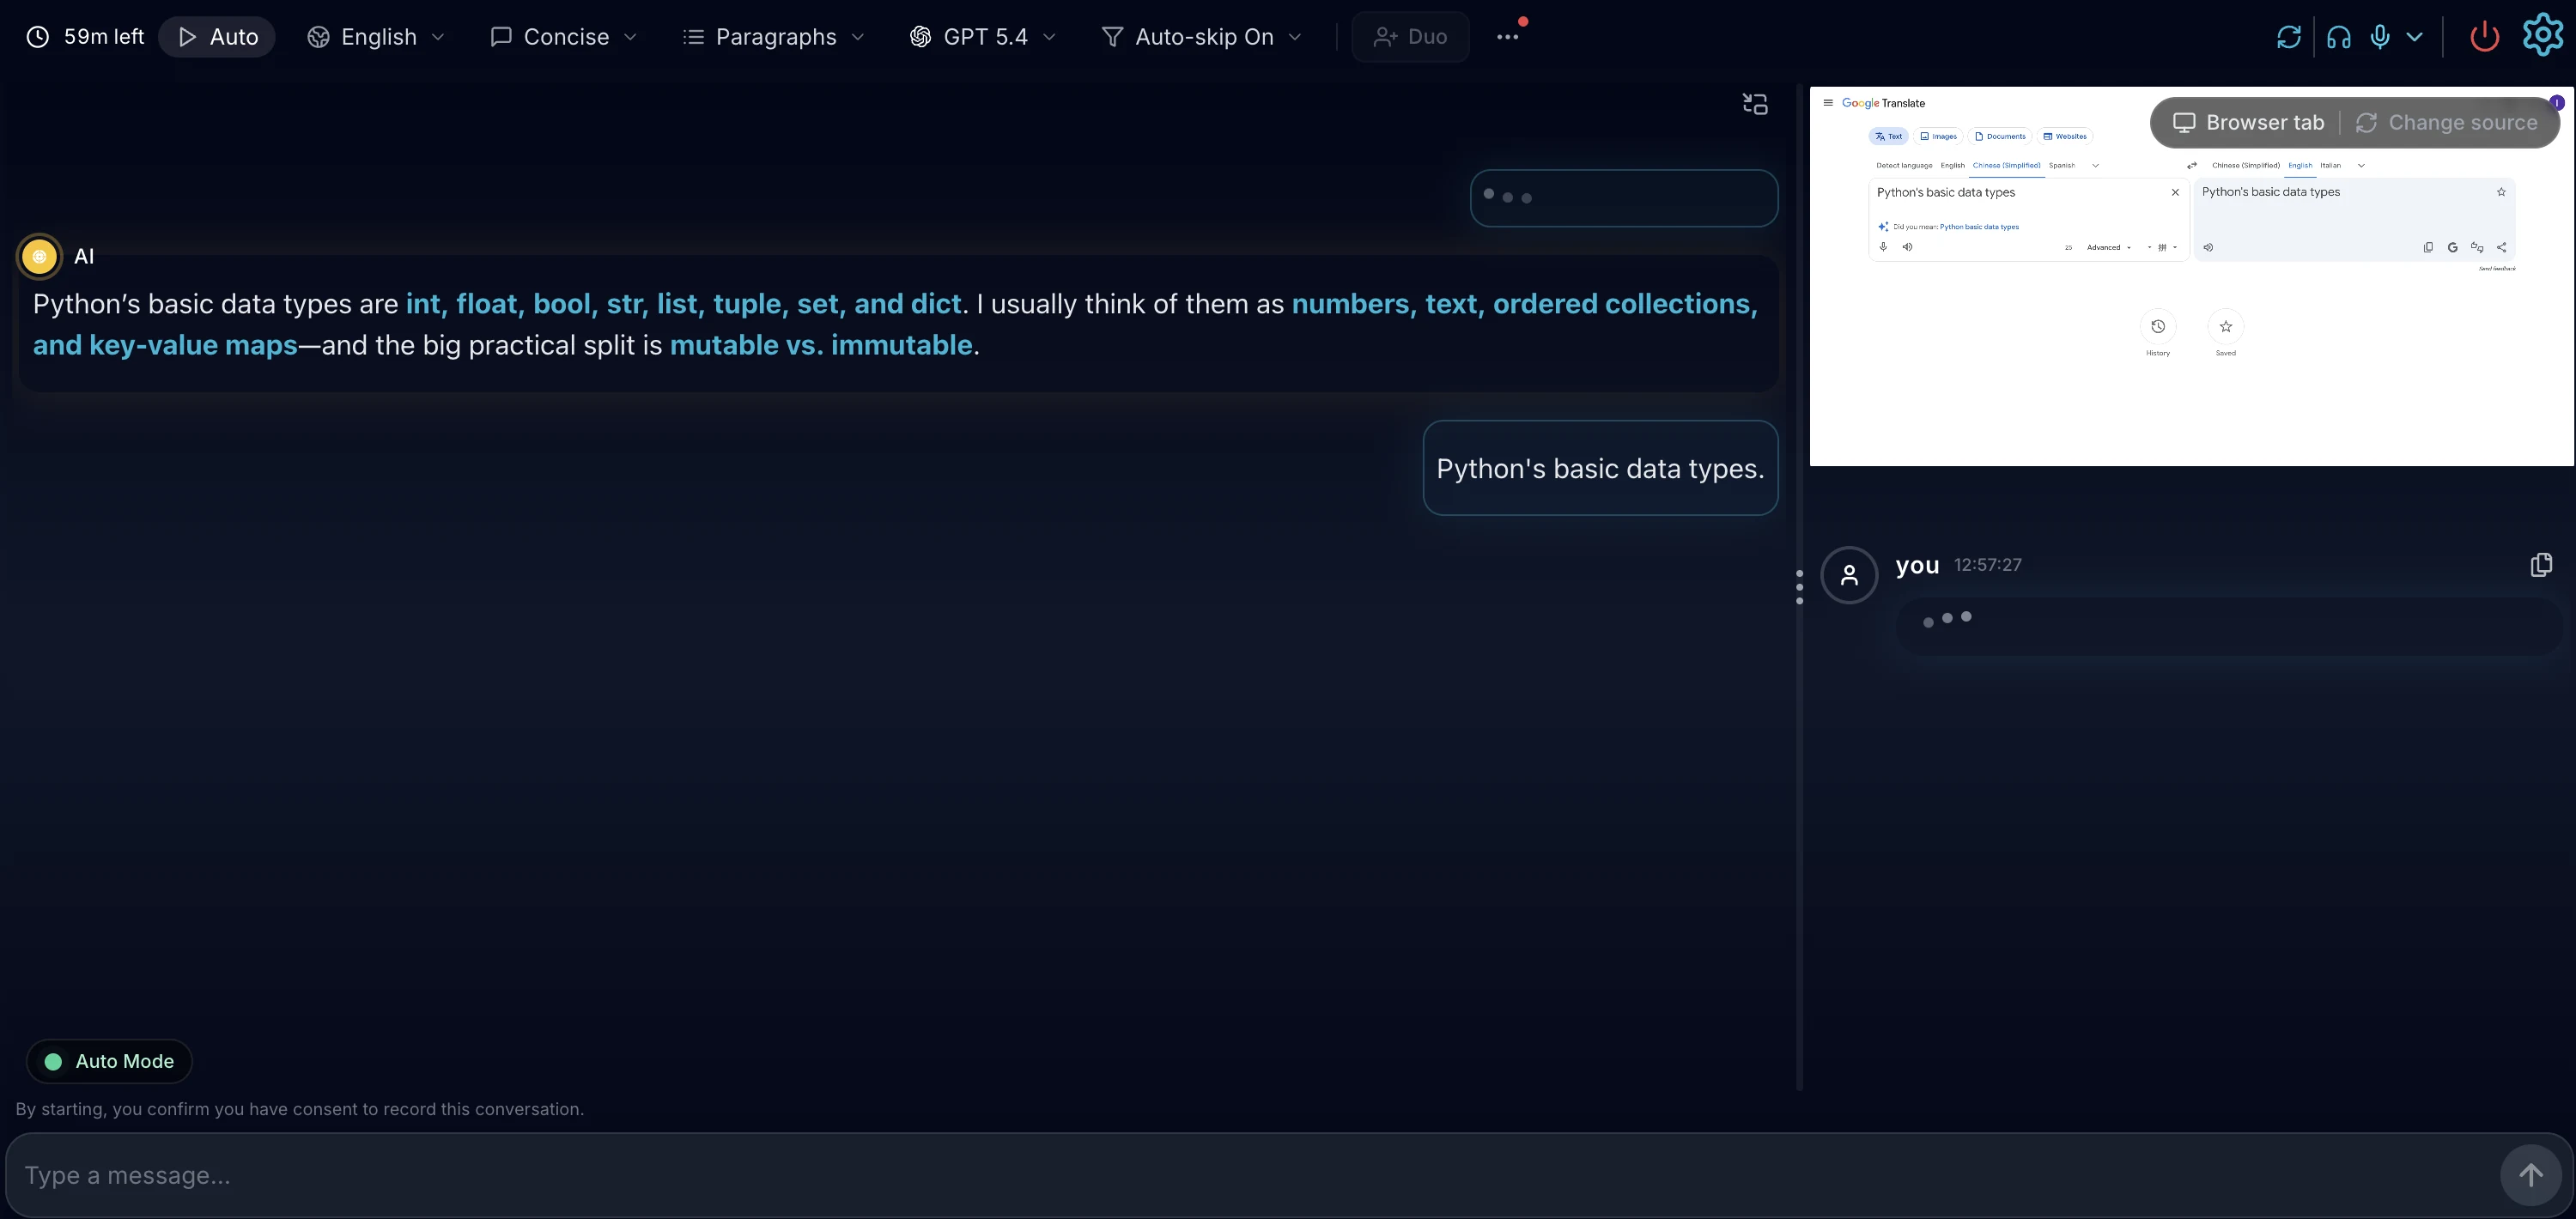Click the red power button icon
Image resolution: width=2576 pixels, height=1219 pixels.
[x=2485, y=37]
